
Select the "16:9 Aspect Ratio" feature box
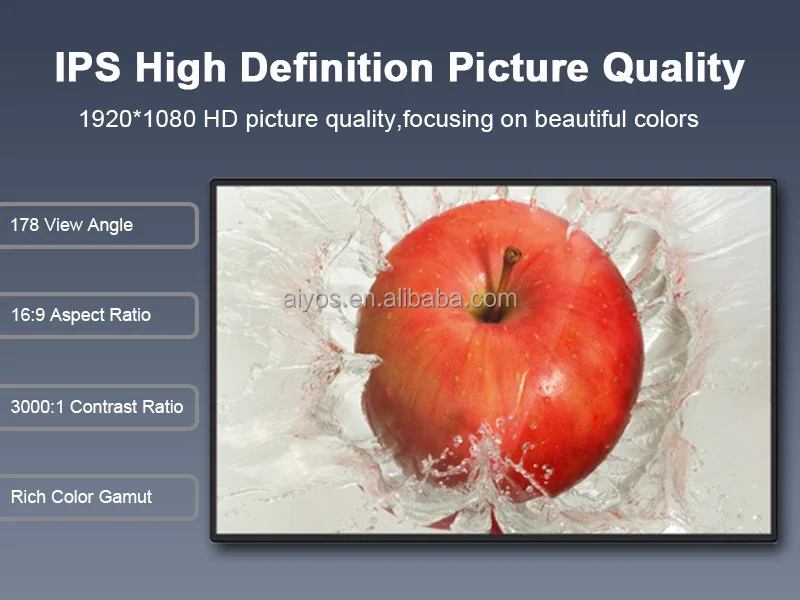pyautogui.click(x=99, y=315)
